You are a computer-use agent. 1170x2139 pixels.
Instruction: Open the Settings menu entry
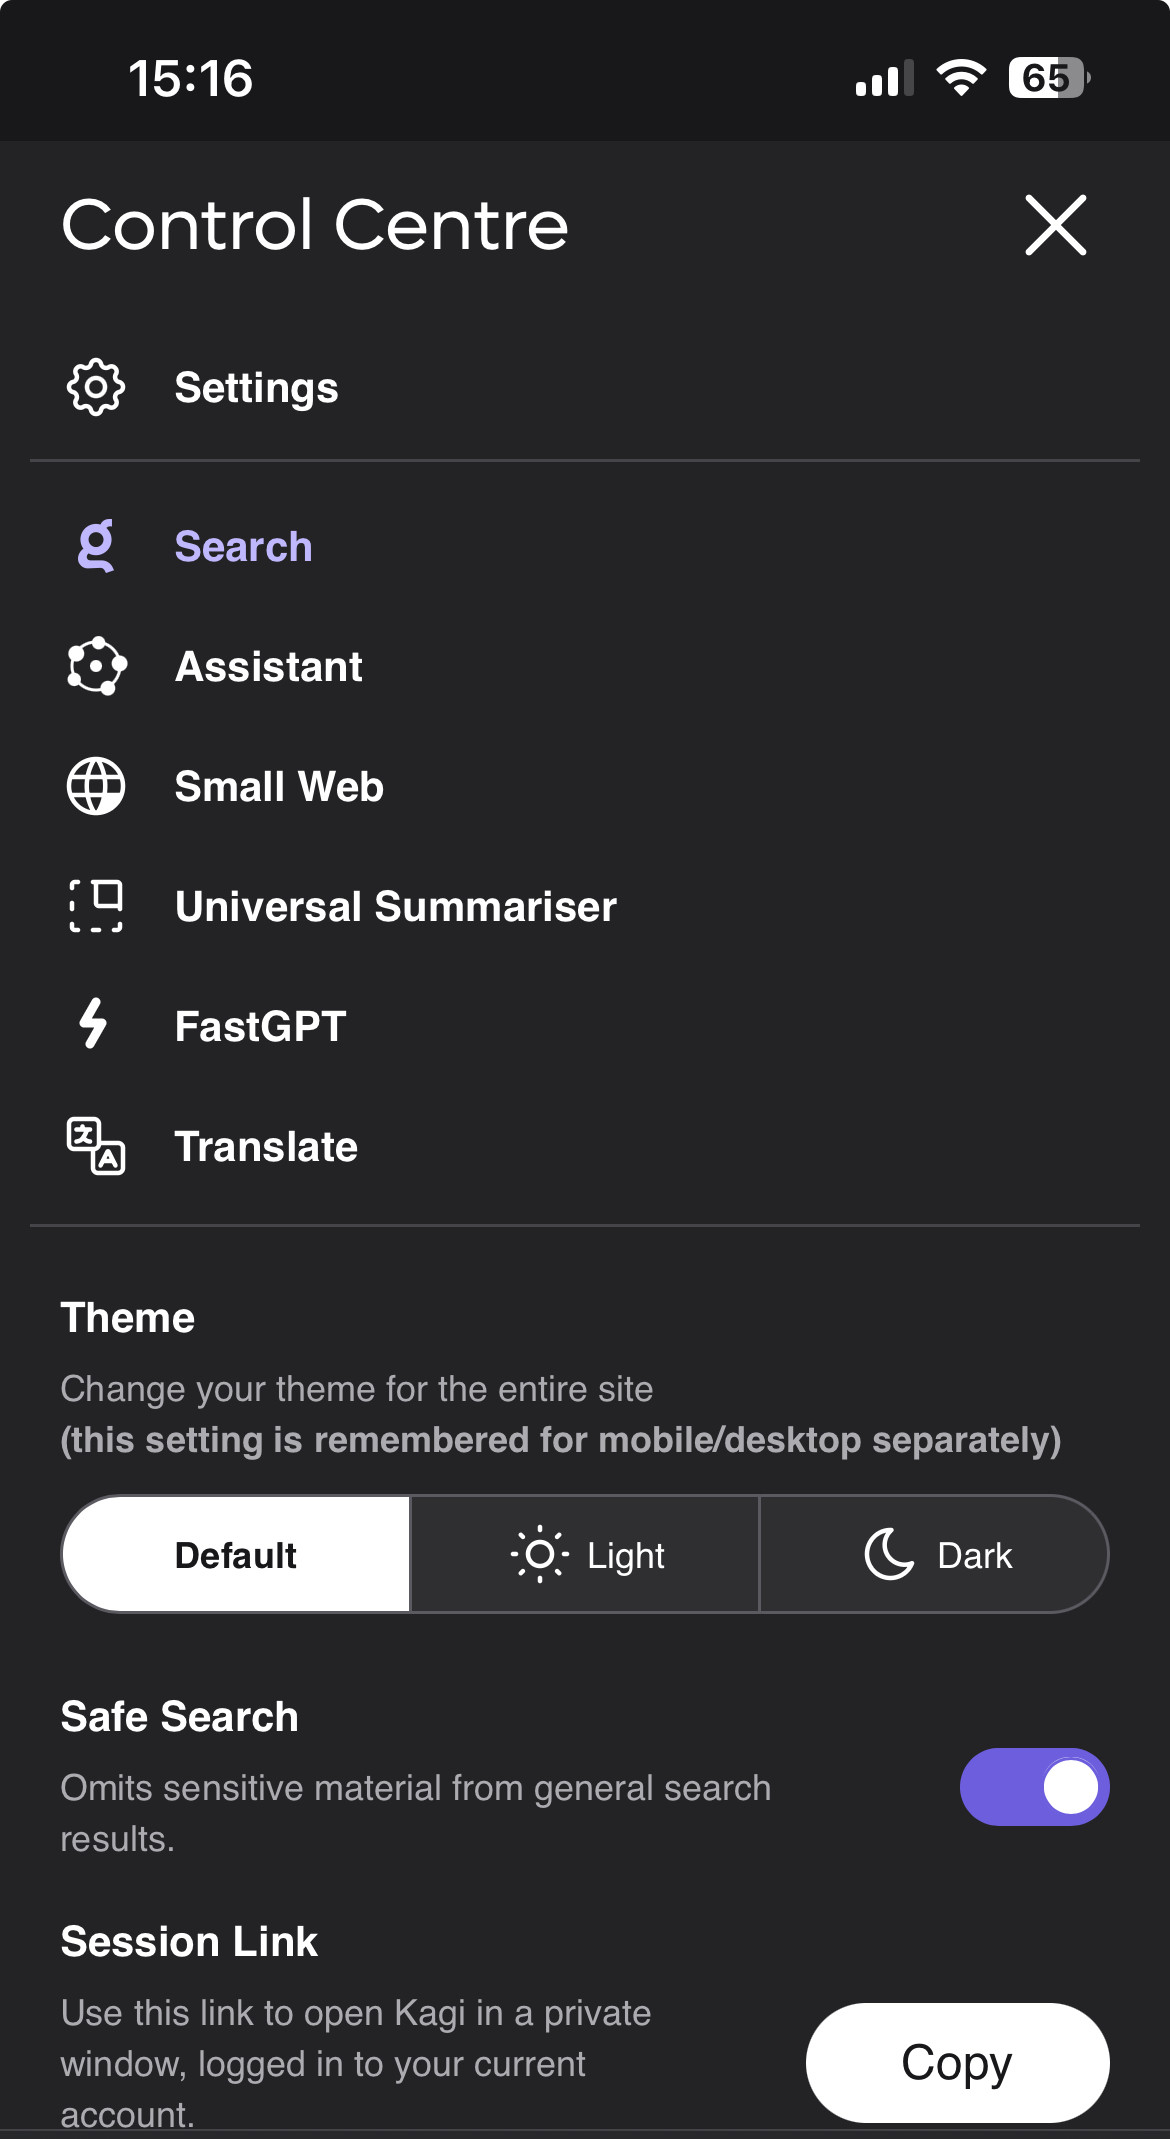256,388
